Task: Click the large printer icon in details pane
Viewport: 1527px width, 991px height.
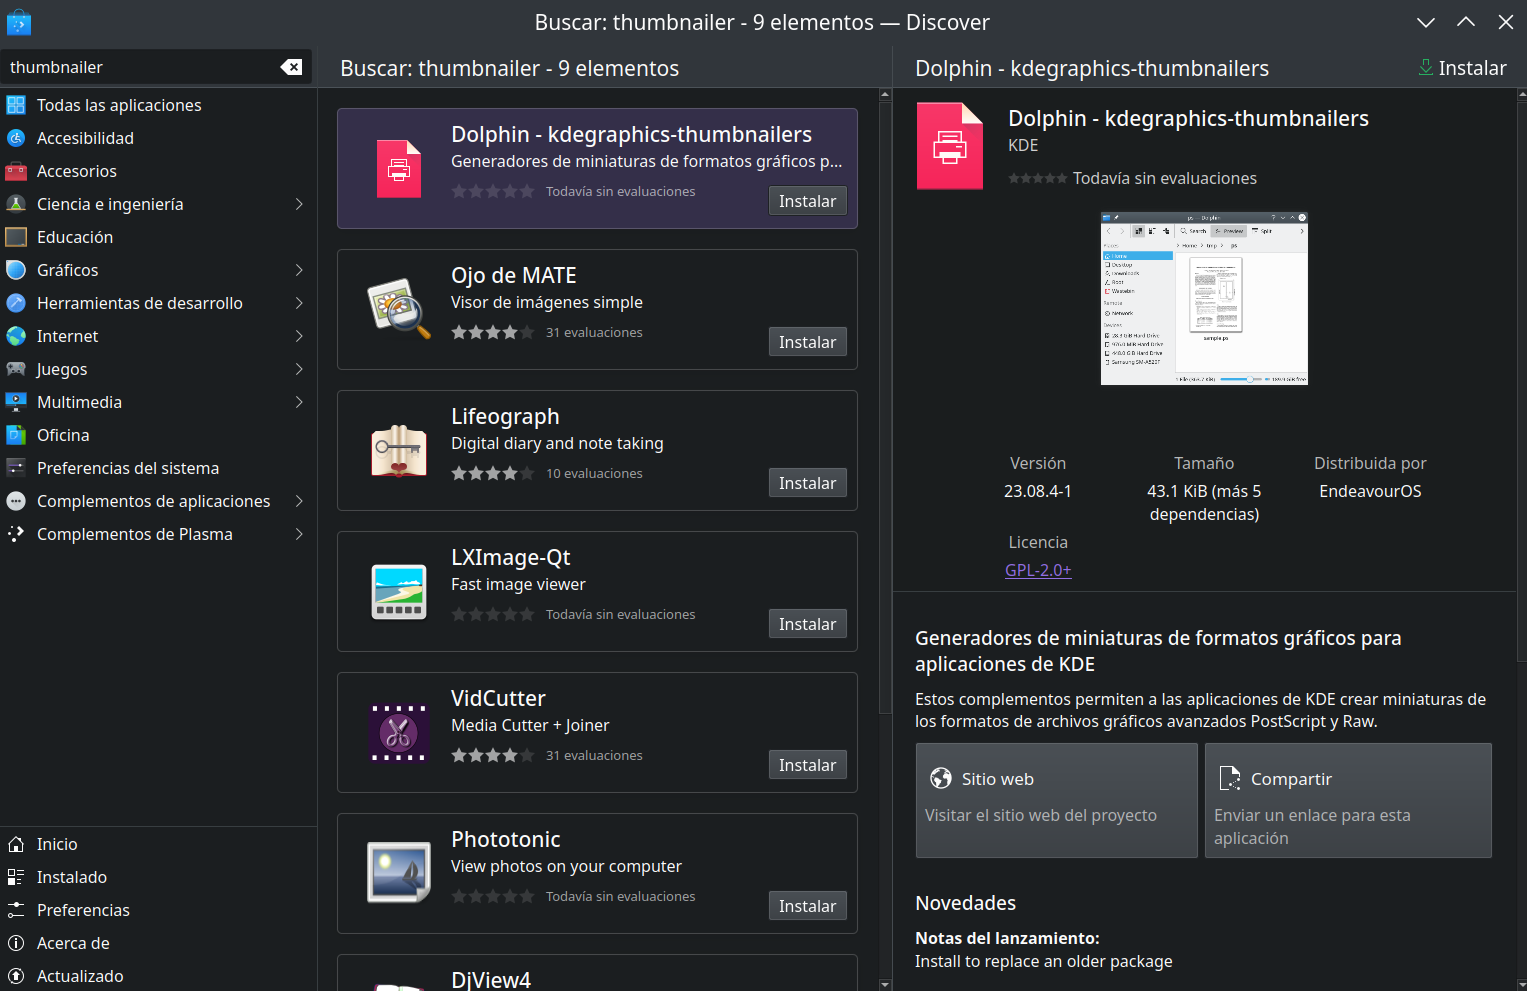Action: (950, 146)
